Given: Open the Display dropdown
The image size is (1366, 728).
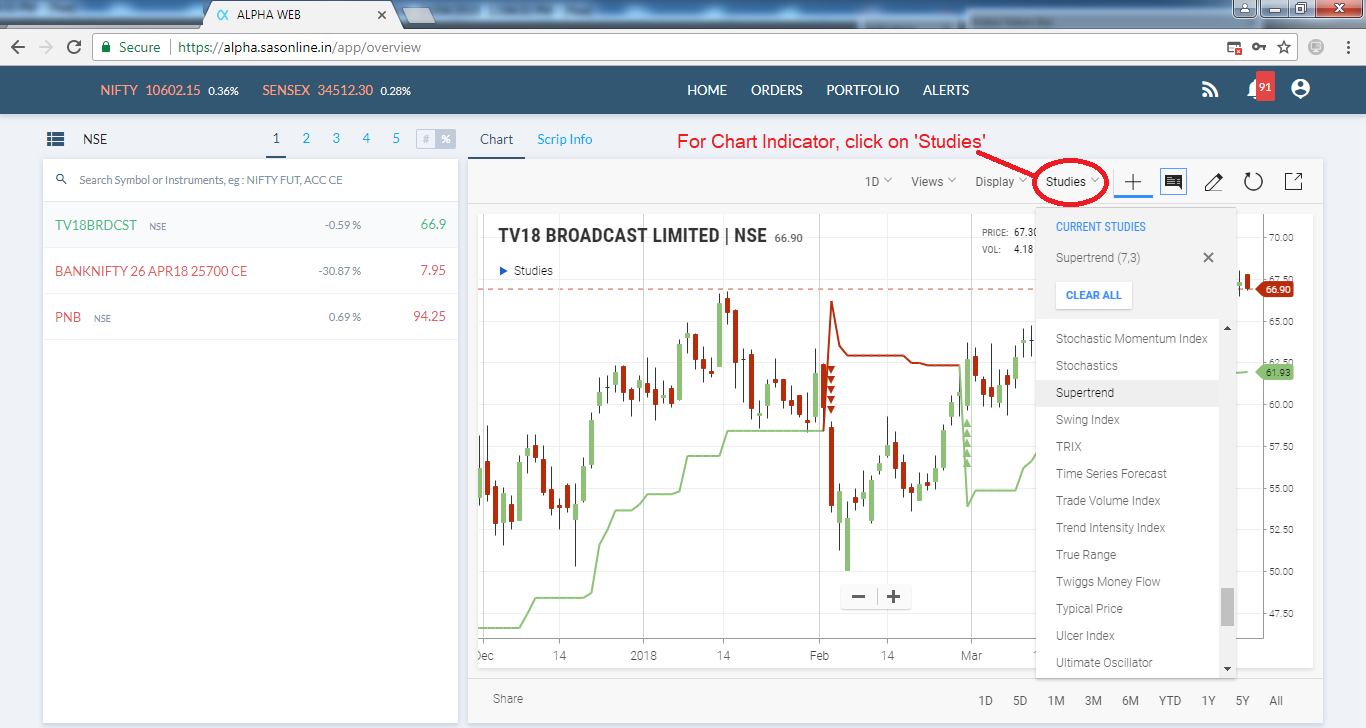Looking at the screenshot, I should point(1001,182).
